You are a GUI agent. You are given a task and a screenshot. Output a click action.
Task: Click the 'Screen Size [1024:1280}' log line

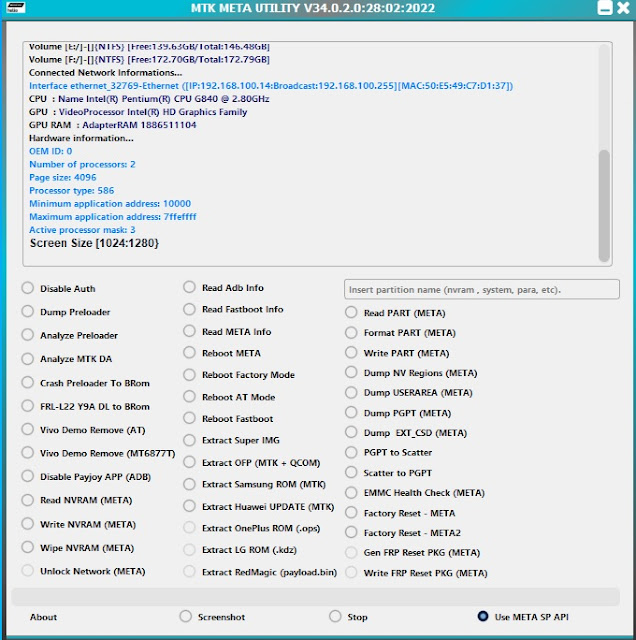click(x=94, y=243)
